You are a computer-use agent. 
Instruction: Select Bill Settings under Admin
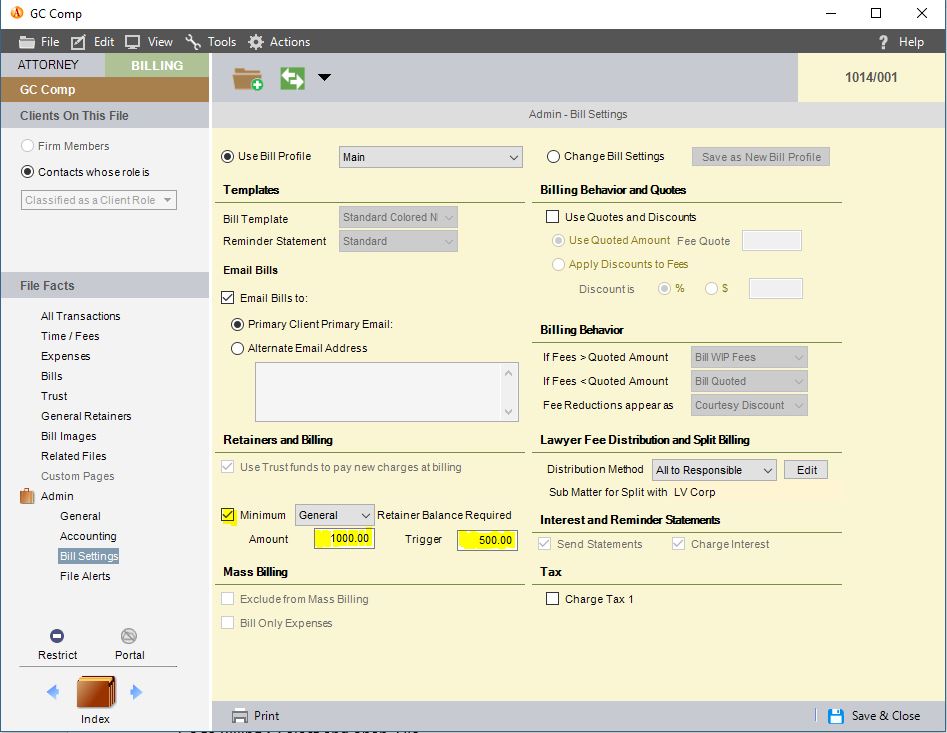89,555
